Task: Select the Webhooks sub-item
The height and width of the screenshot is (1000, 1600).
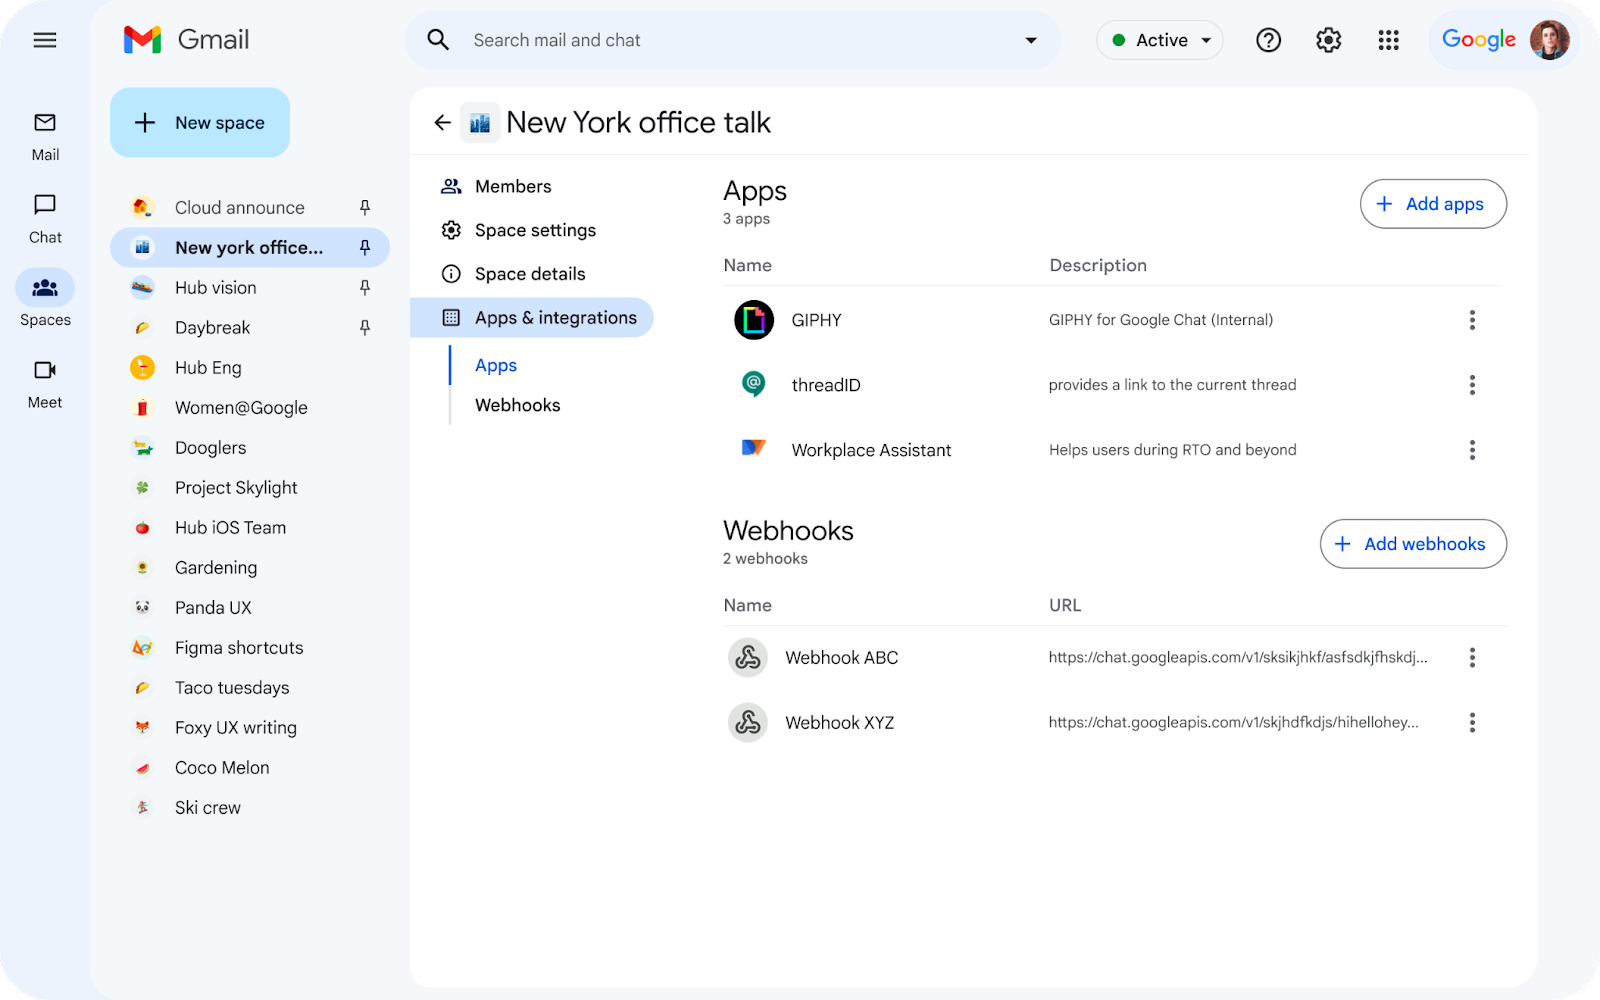Action: [517, 405]
